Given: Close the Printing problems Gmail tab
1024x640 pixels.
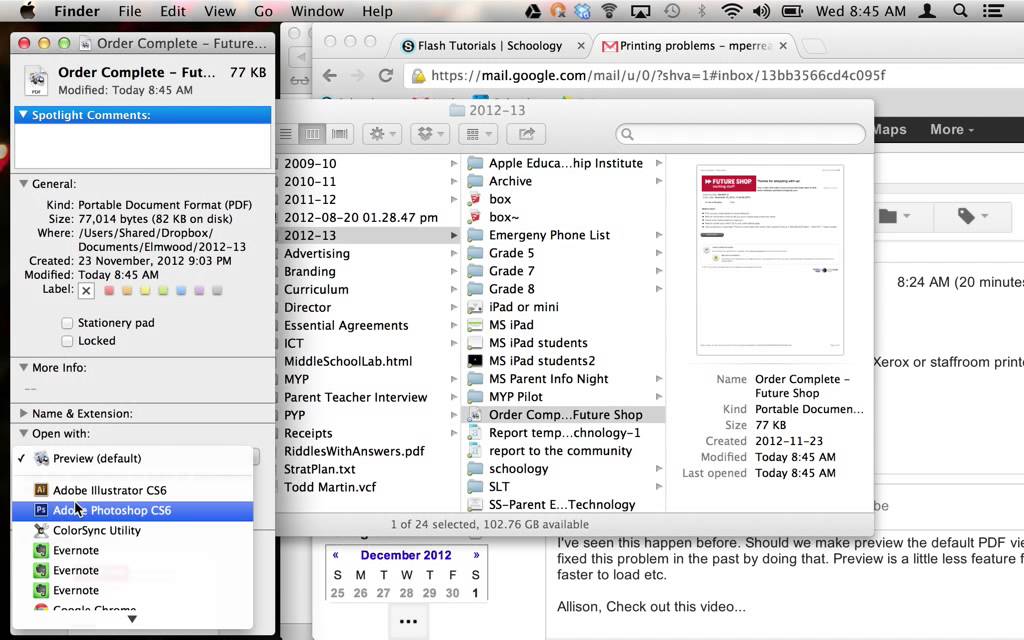Looking at the screenshot, I should [783, 46].
